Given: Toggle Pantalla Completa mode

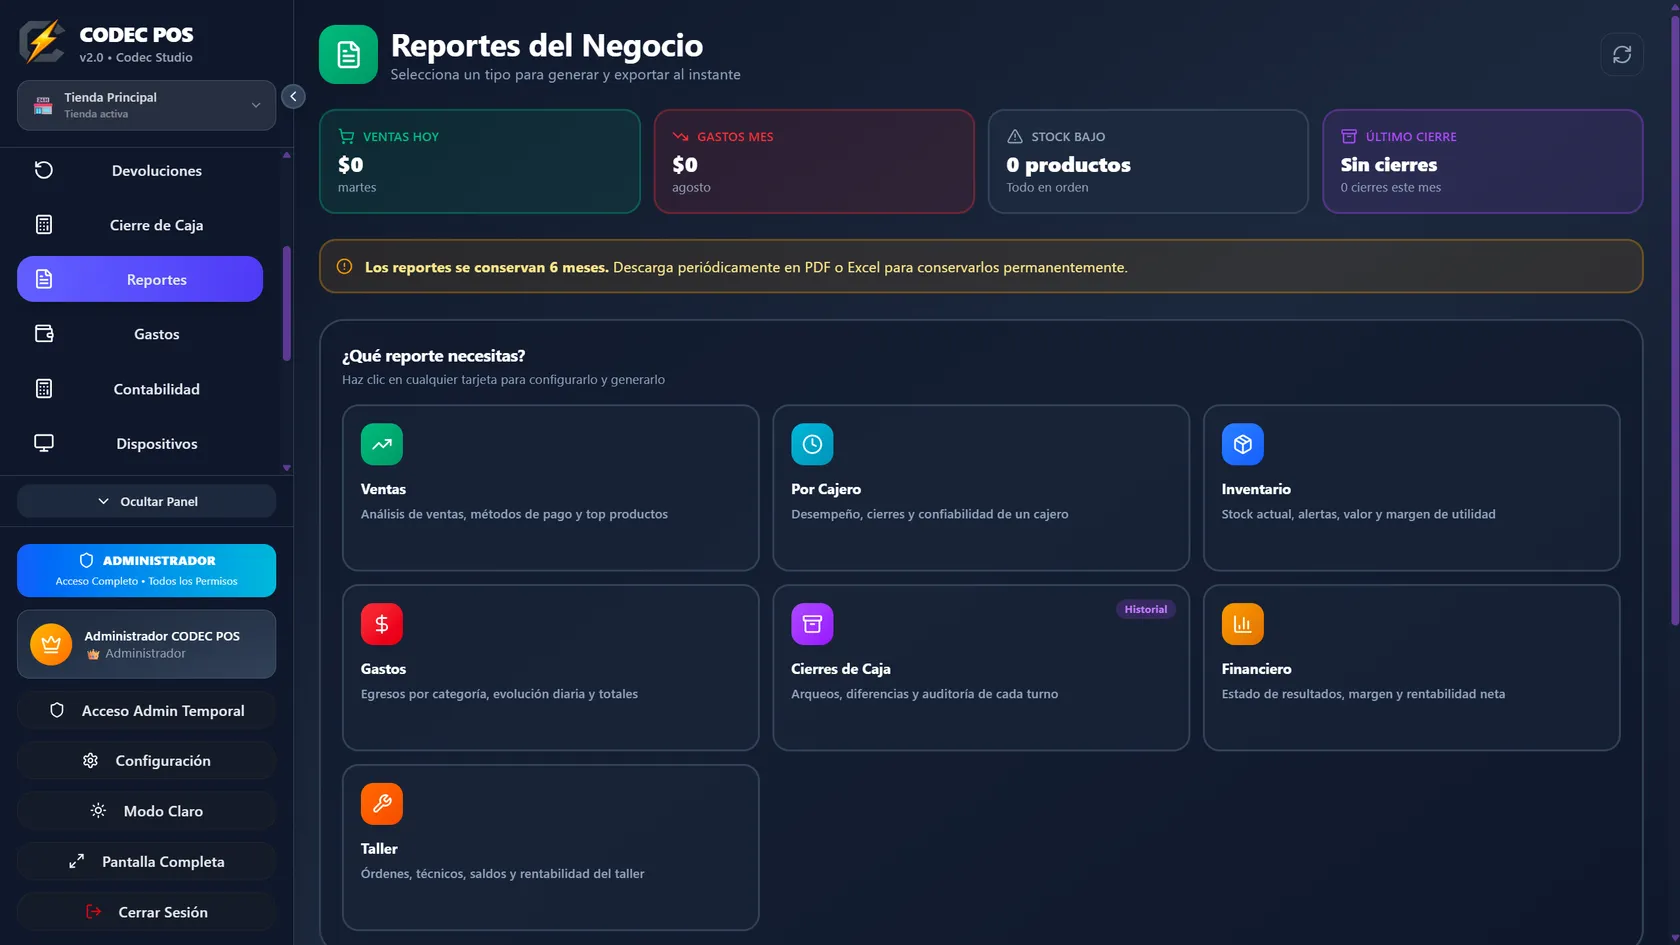Looking at the screenshot, I should (x=146, y=861).
